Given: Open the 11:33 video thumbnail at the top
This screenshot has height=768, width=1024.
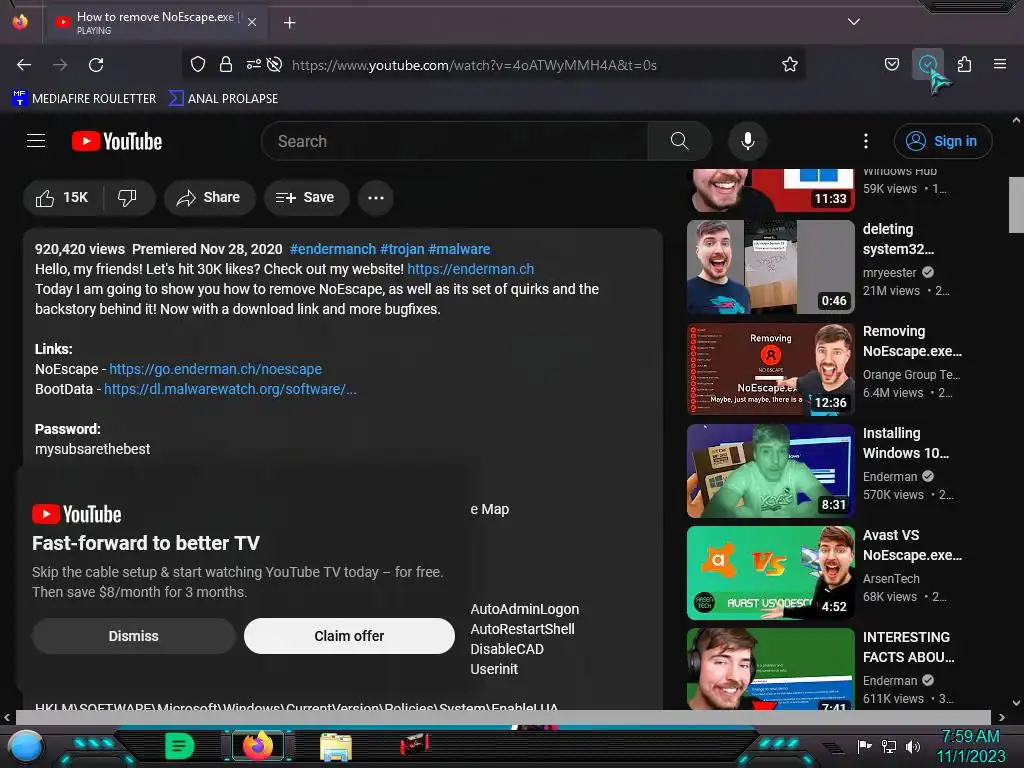Looking at the screenshot, I should [771, 190].
